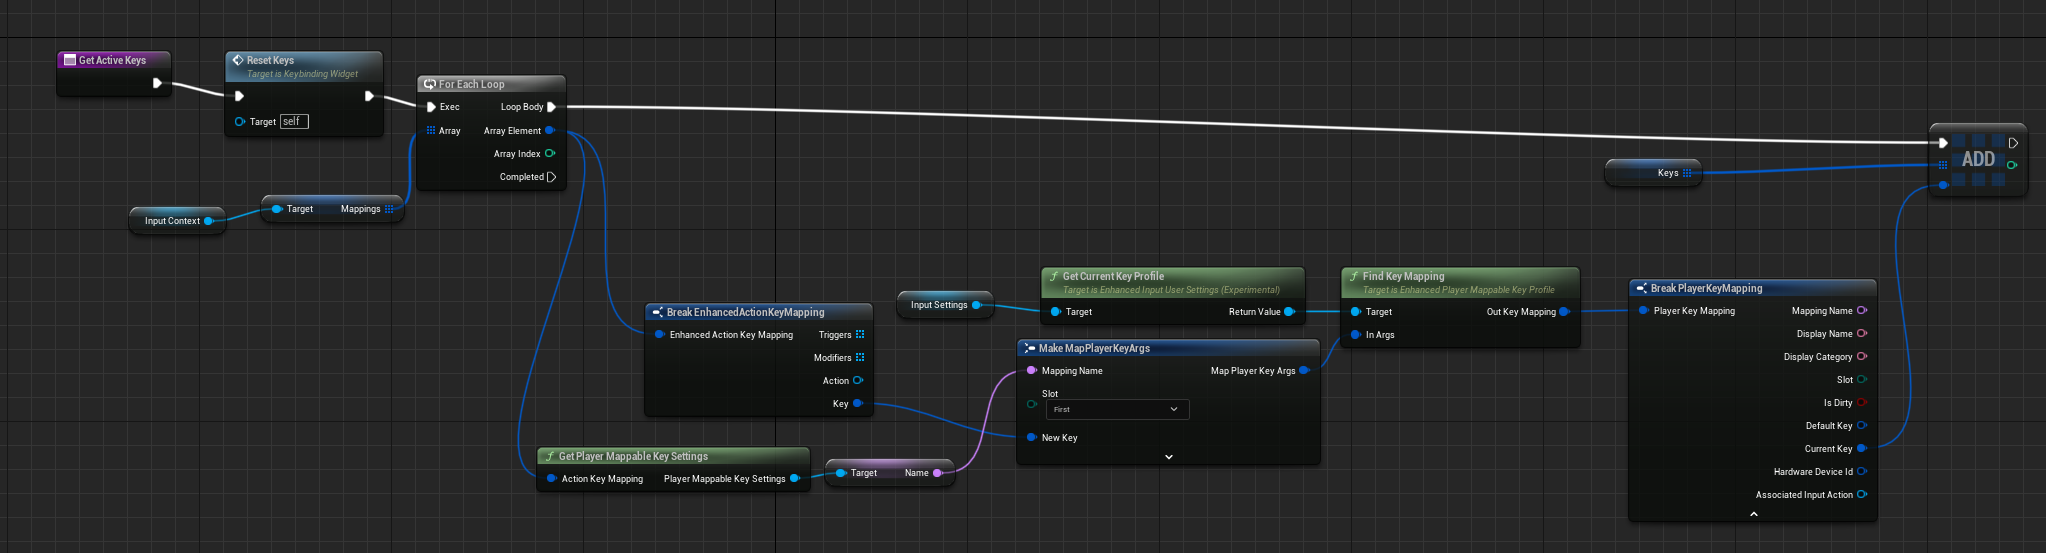Click the Triggers array pin

[860, 335]
